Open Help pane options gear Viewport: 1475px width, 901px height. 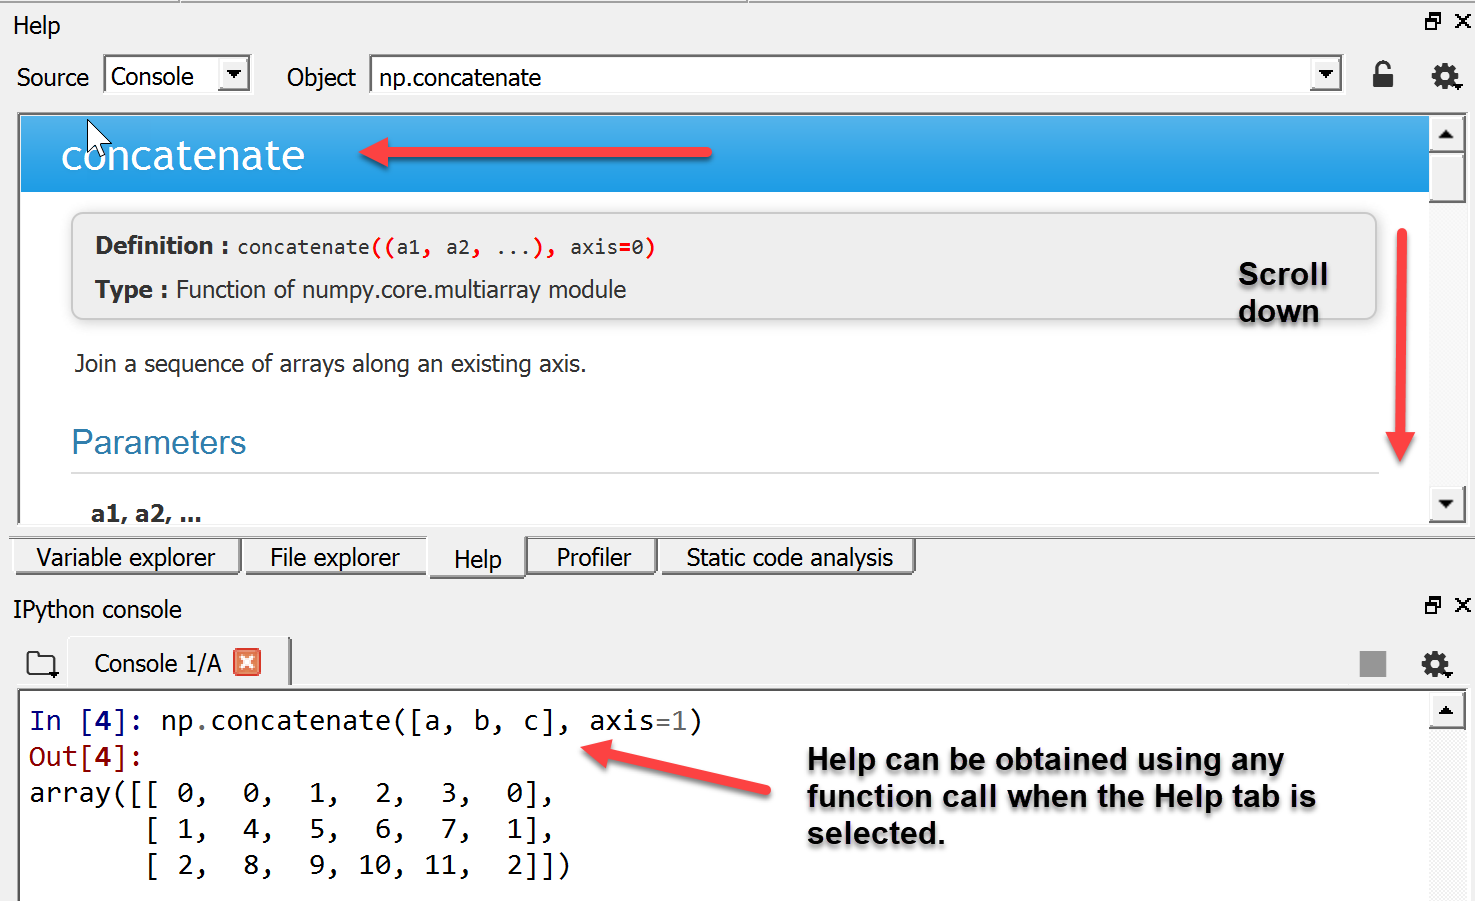pos(1445,76)
